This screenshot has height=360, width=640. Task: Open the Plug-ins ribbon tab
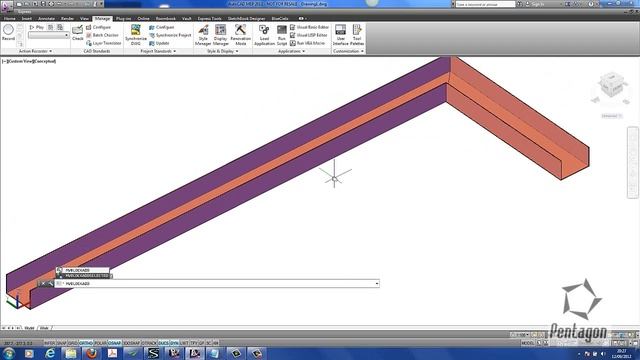click(123, 18)
